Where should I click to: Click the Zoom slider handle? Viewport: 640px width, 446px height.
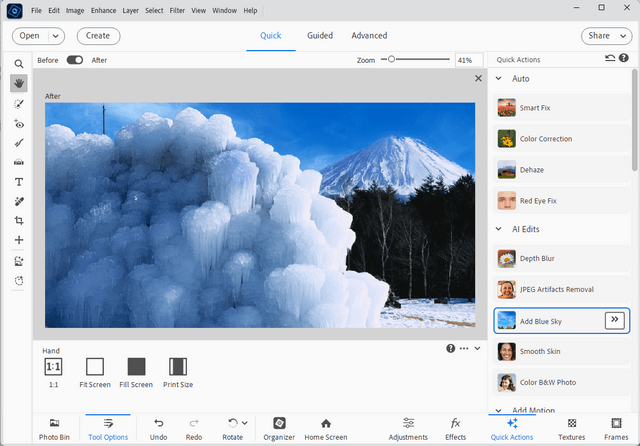tap(391, 60)
